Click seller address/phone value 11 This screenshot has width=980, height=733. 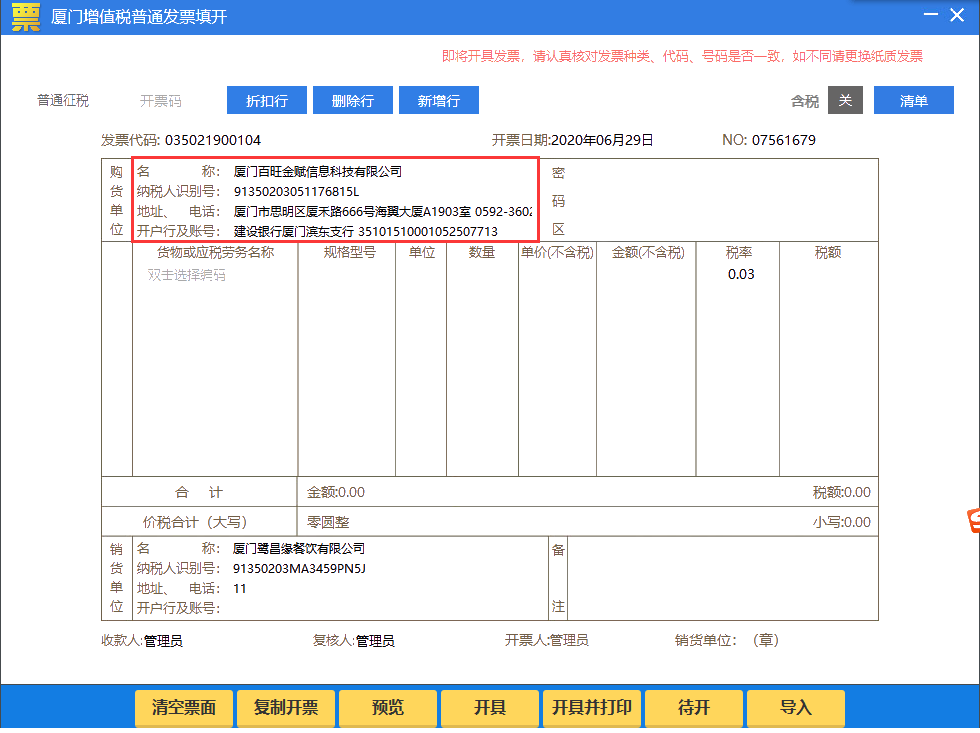(x=239, y=589)
